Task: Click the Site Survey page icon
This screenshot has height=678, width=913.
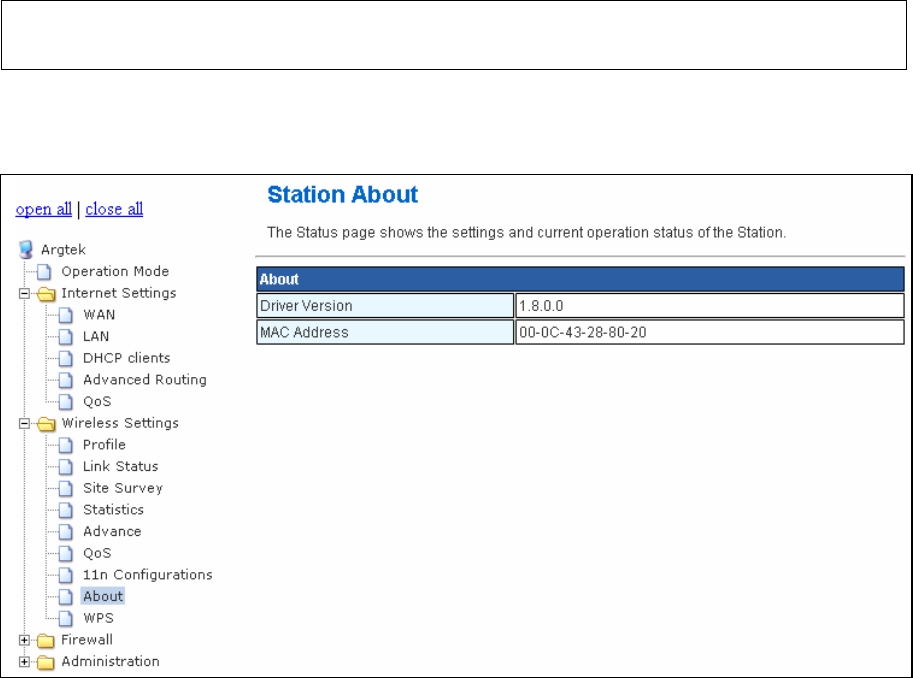Action: (66, 488)
